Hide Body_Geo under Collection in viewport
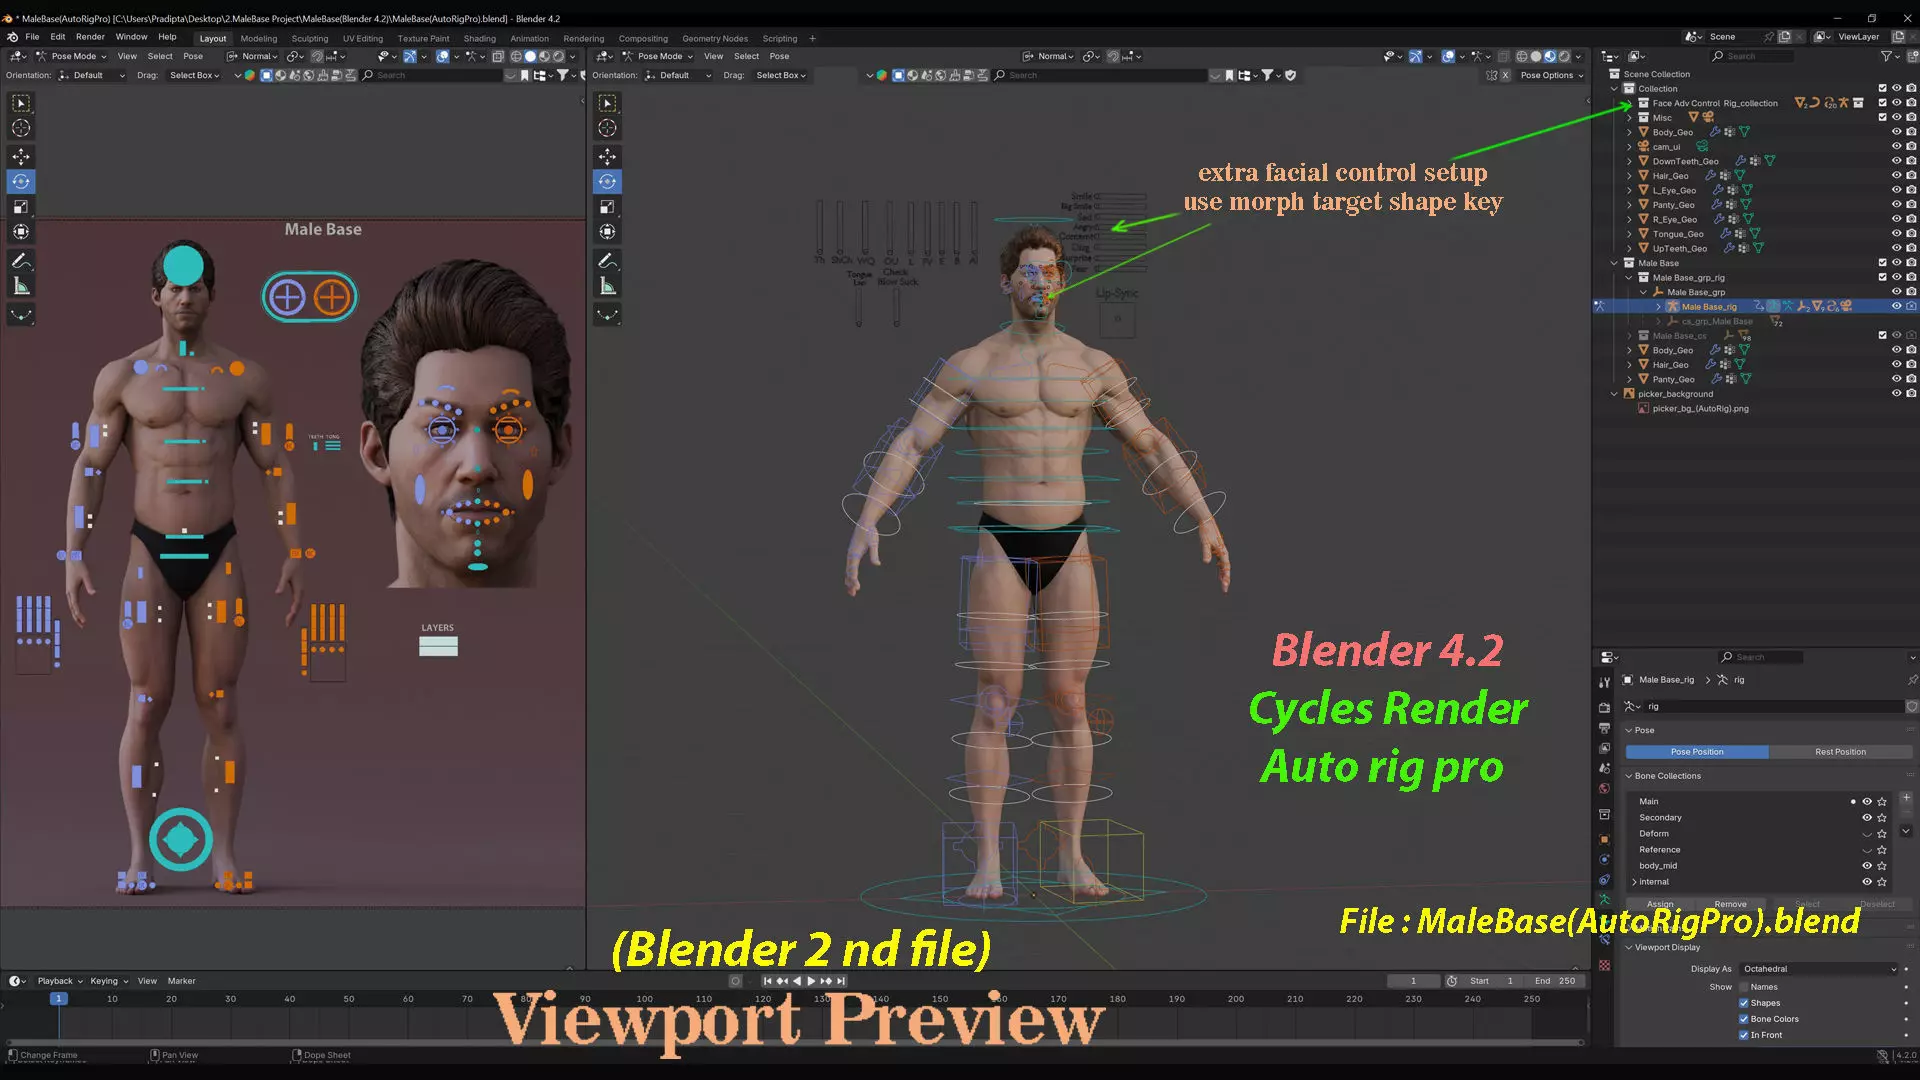Viewport: 1920px width, 1080px height. coord(1896,132)
